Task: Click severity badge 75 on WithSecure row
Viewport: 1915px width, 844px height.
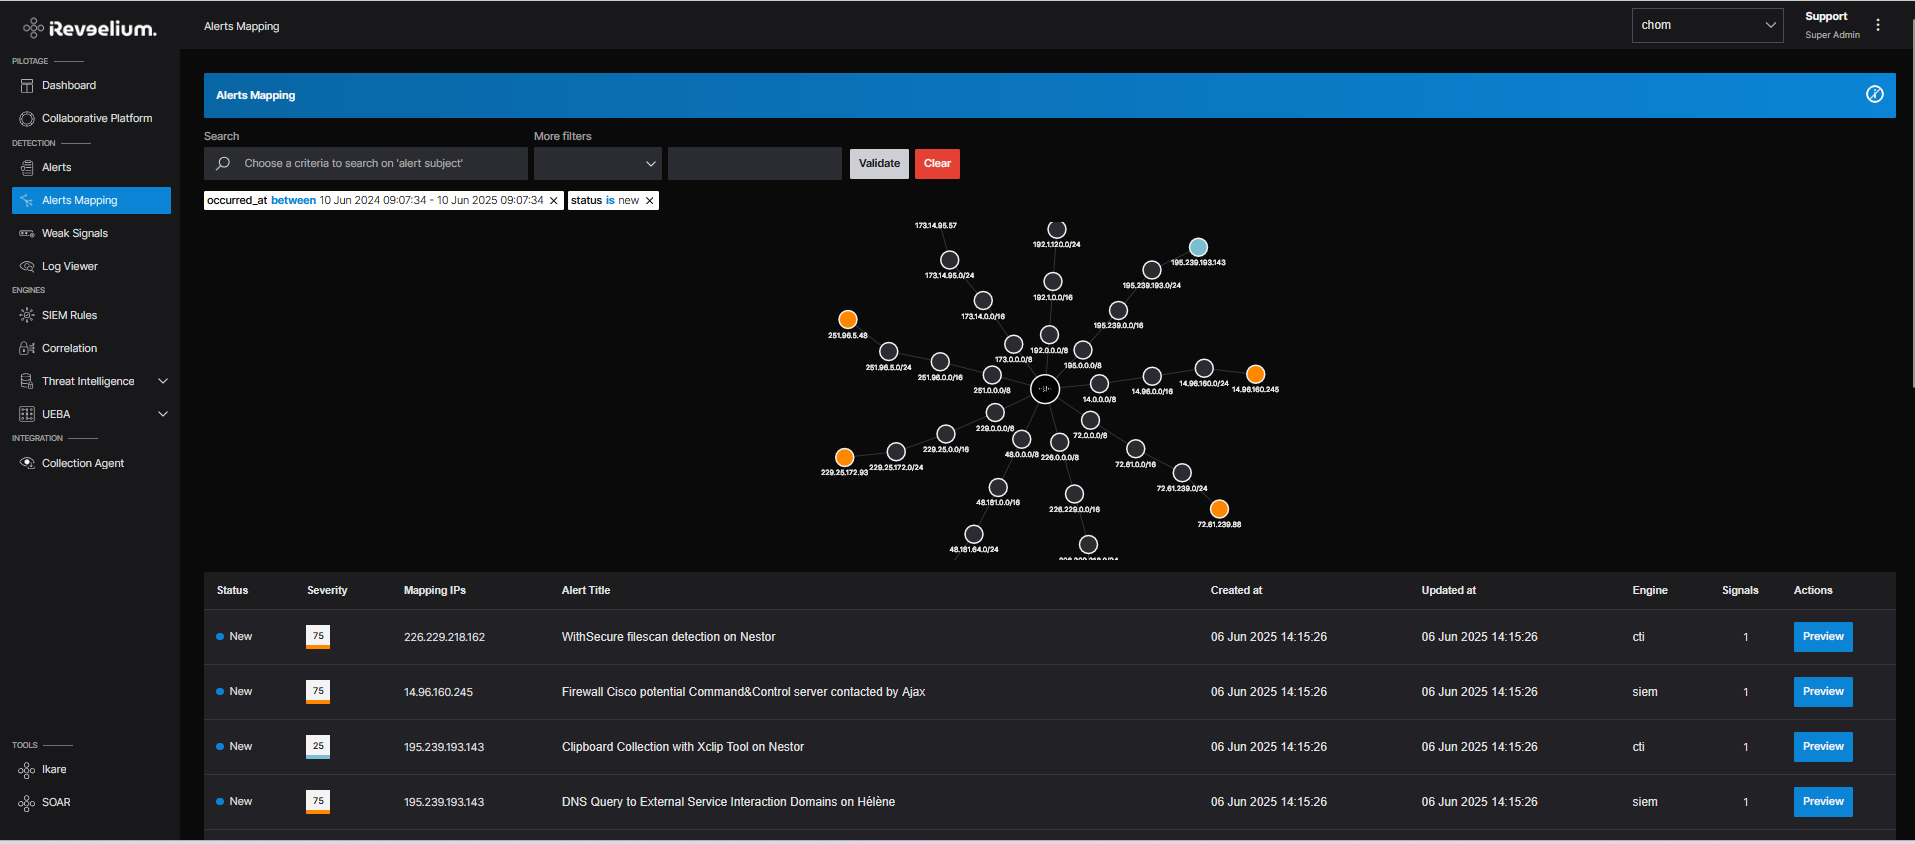Action: (x=318, y=637)
